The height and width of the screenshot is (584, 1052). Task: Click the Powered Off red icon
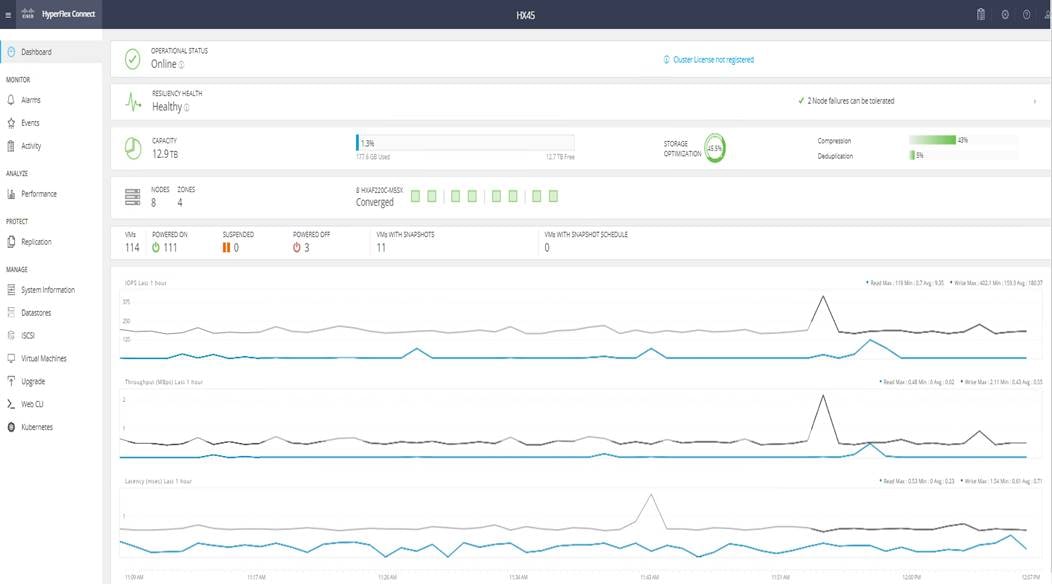click(x=297, y=248)
